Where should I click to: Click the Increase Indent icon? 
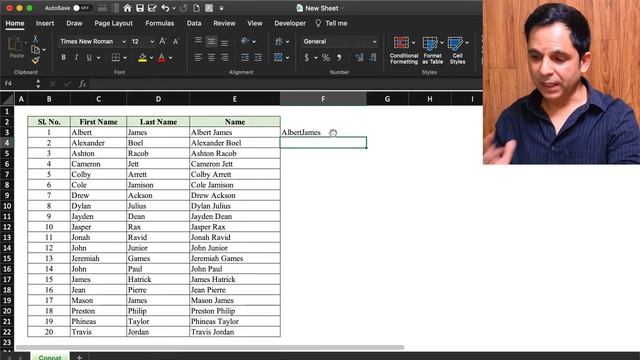coord(258,58)
